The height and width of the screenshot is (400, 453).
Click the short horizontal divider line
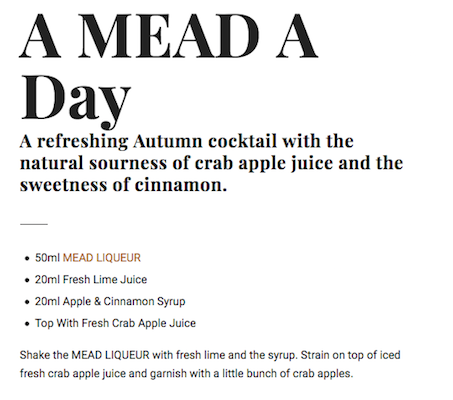[34, 224]
